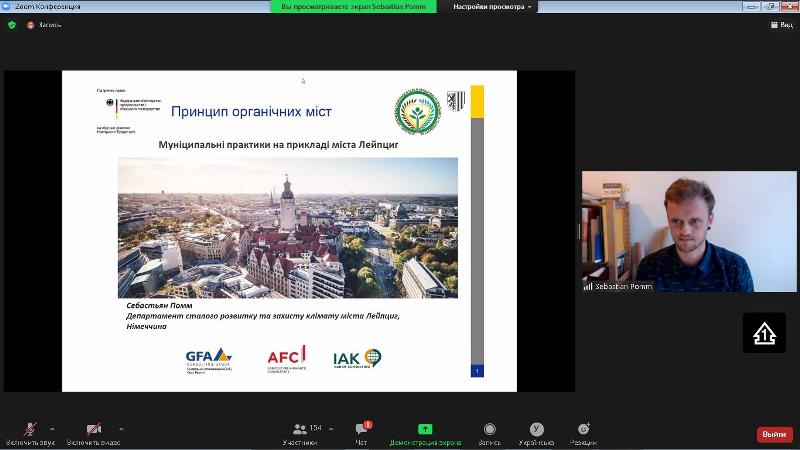Click the upload arrow icon below video
800x450 pixels.
(x=764, y=333)
